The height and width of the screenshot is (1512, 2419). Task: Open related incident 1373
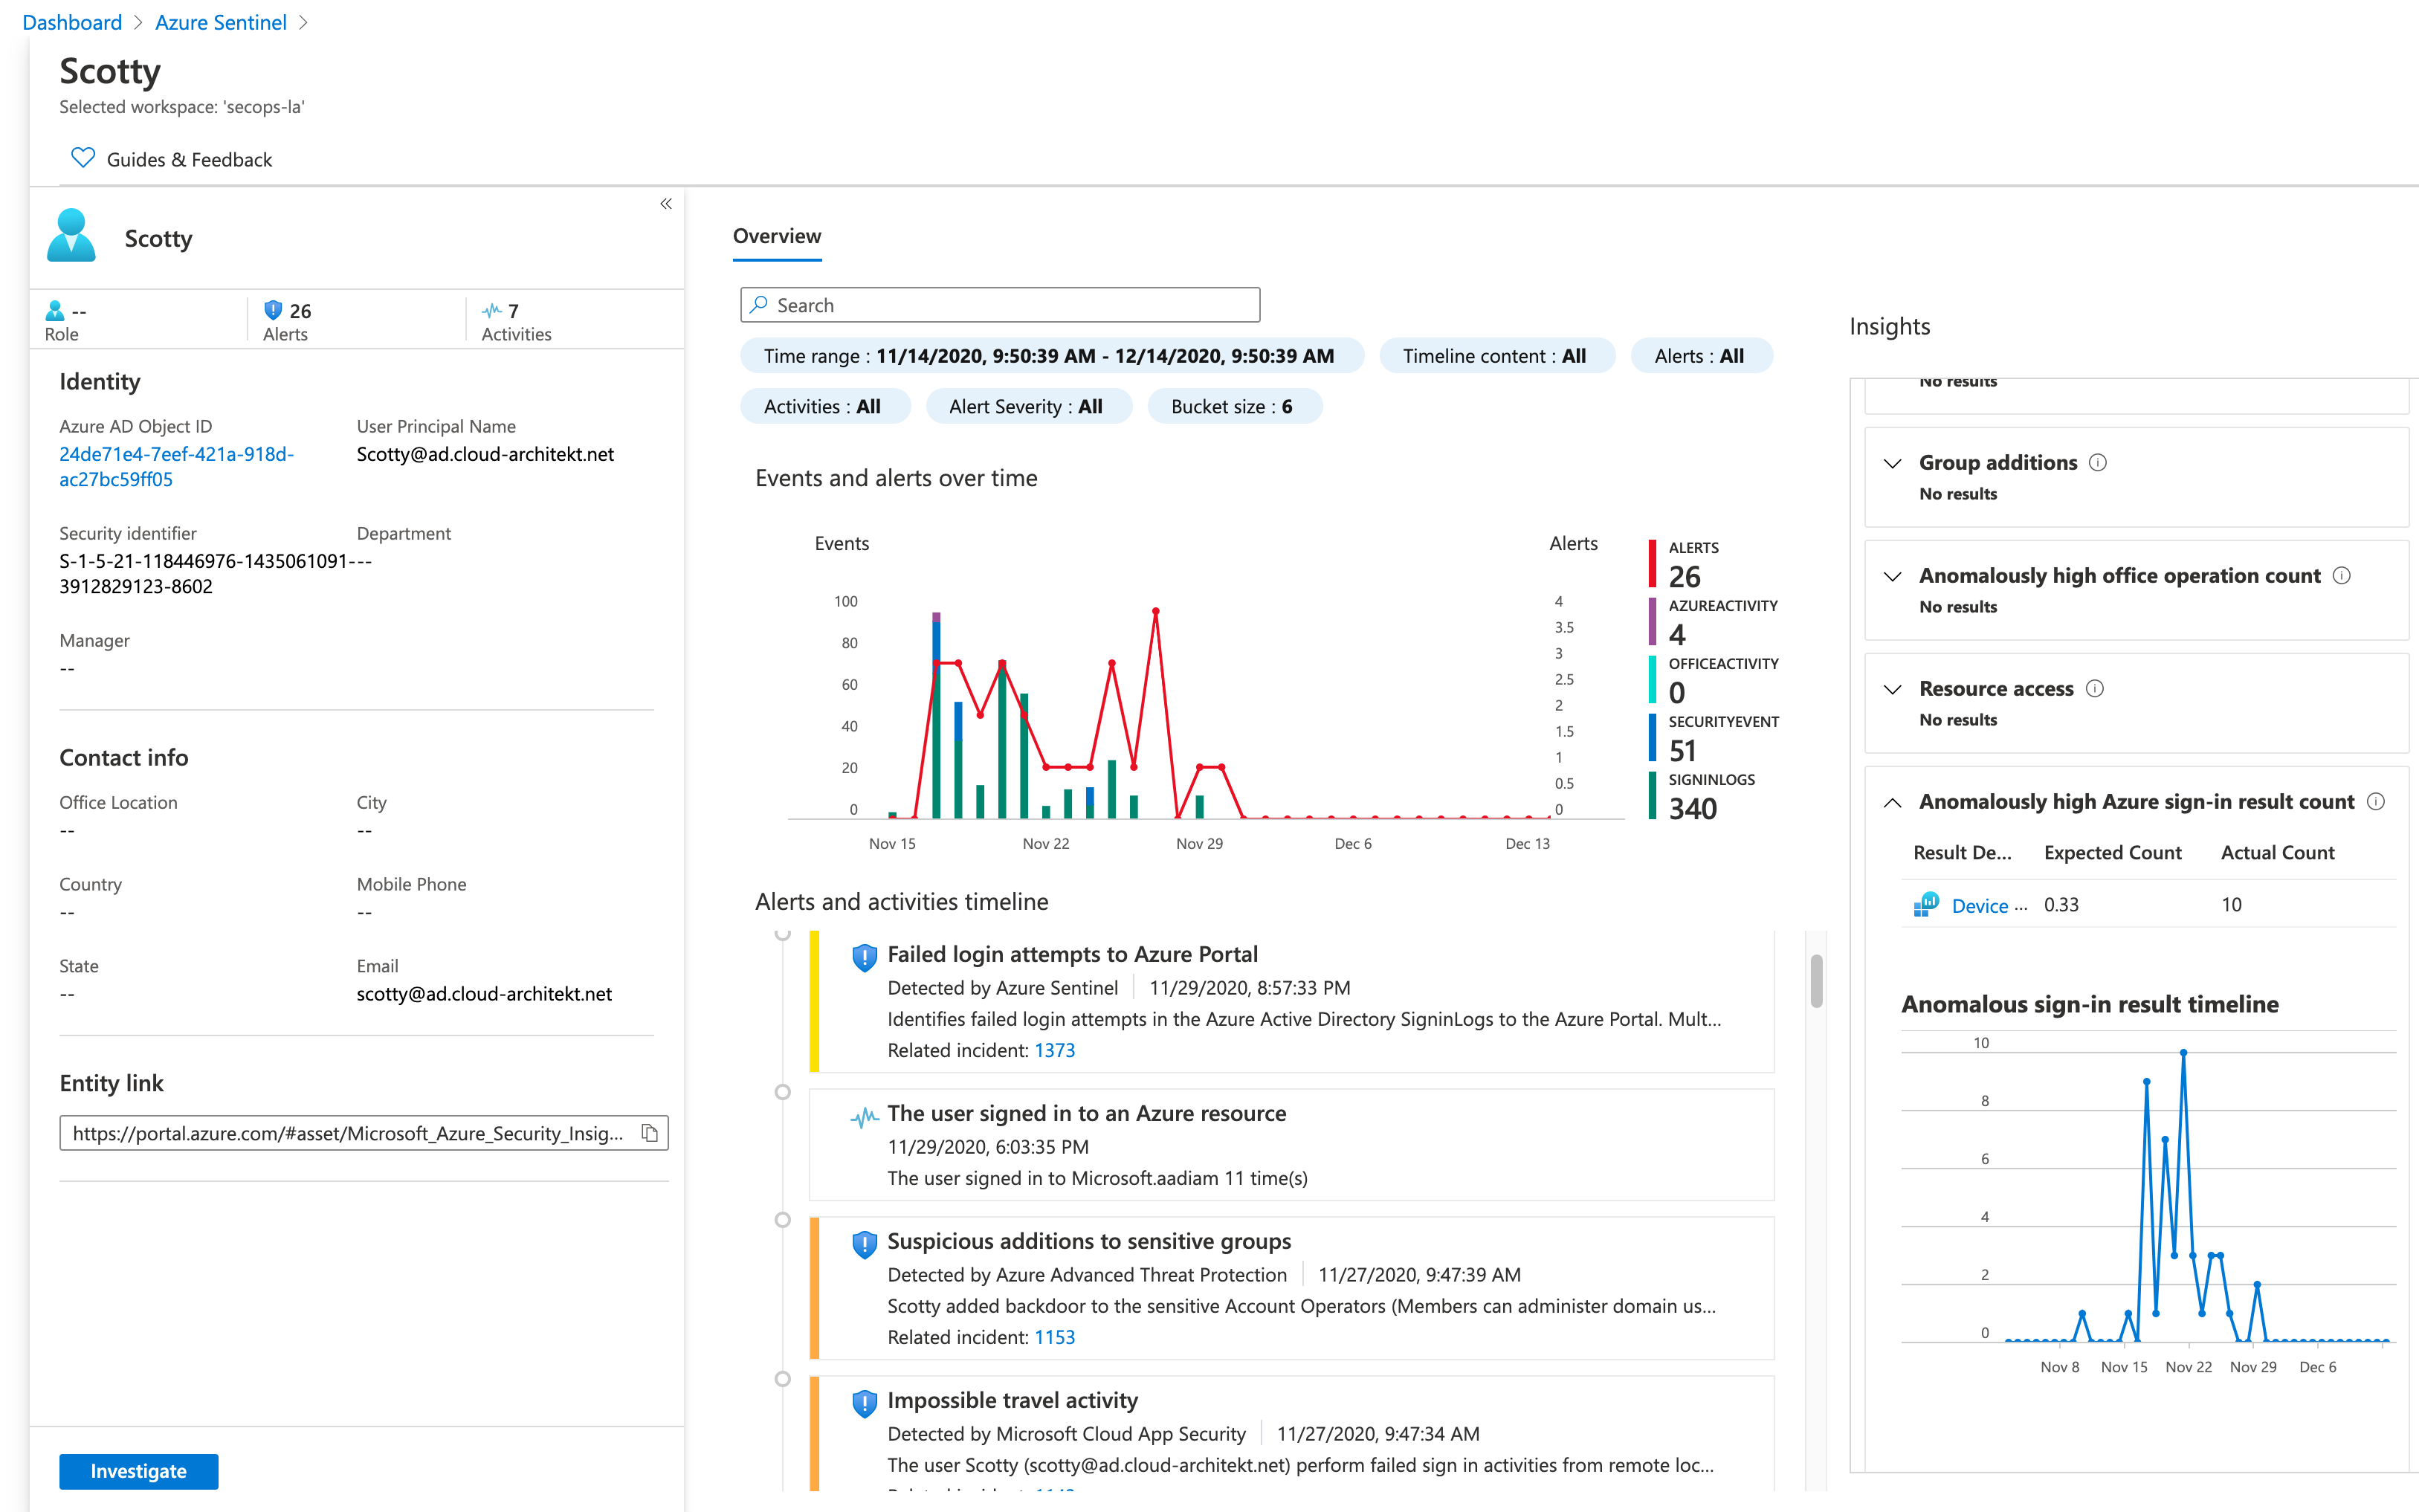[x=1054, y=1050]
